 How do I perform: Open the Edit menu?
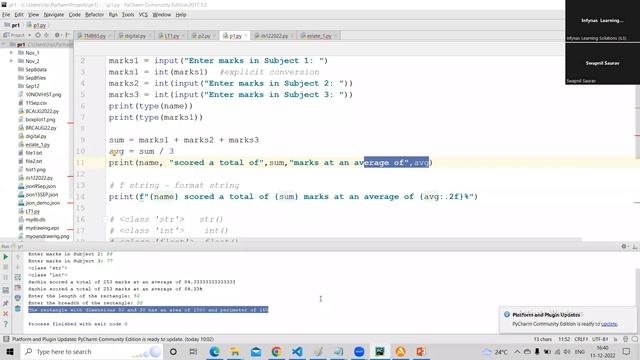(19, 15)
